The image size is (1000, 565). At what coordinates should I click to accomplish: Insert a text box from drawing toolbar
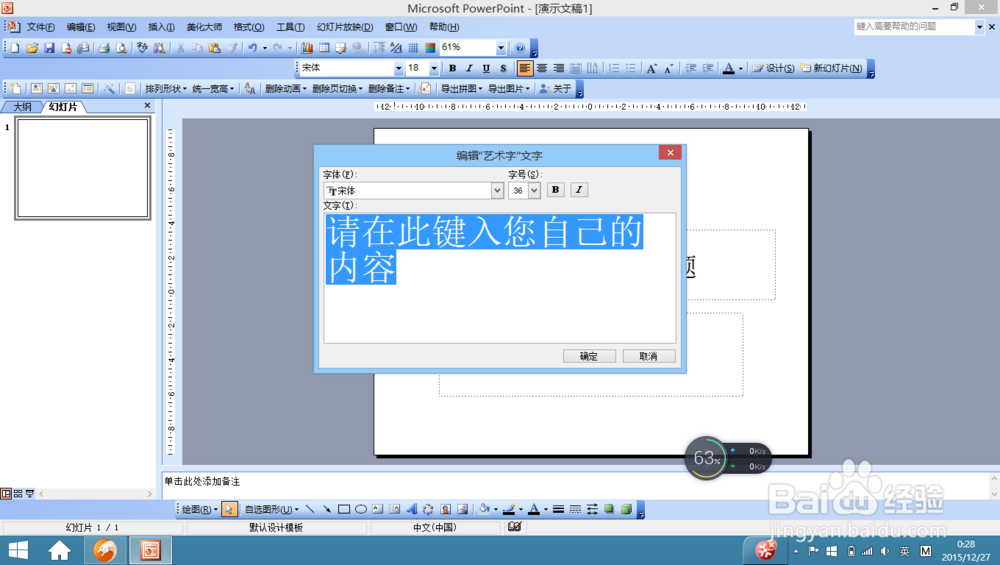[x=378, y=509]
